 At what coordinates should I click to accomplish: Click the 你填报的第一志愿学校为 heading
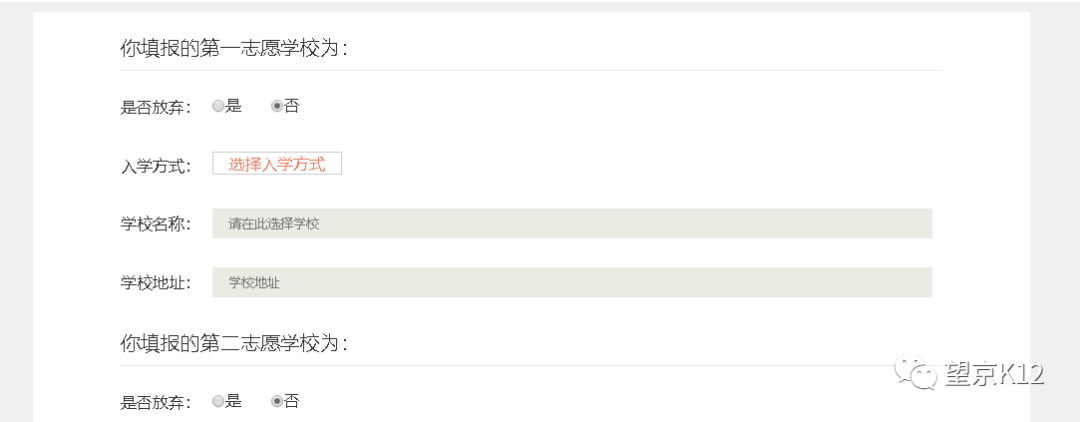pos(233,48)
